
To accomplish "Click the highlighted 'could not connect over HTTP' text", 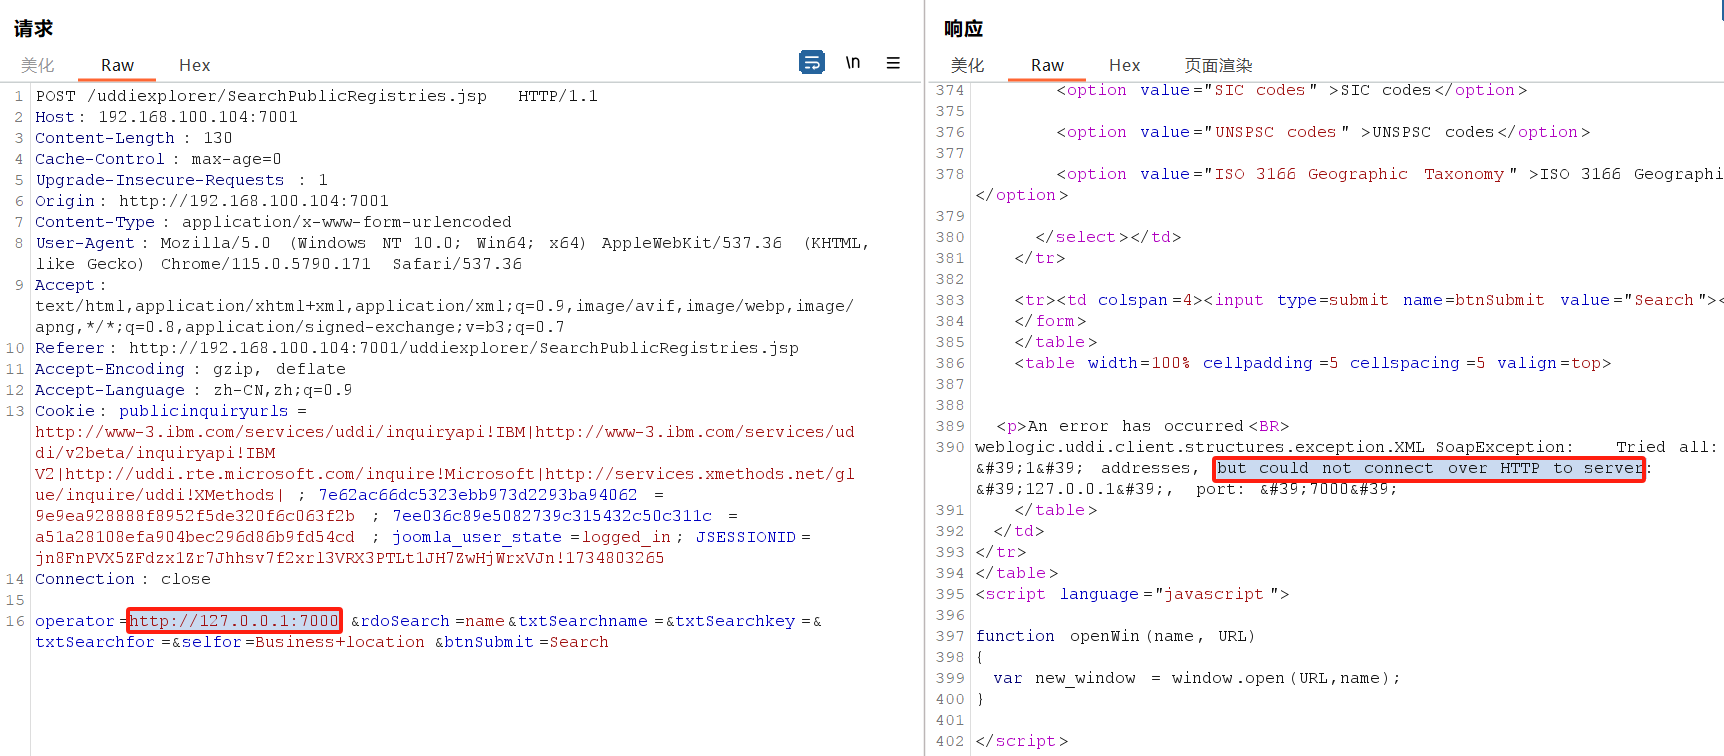I will [x=1428, y=468].
